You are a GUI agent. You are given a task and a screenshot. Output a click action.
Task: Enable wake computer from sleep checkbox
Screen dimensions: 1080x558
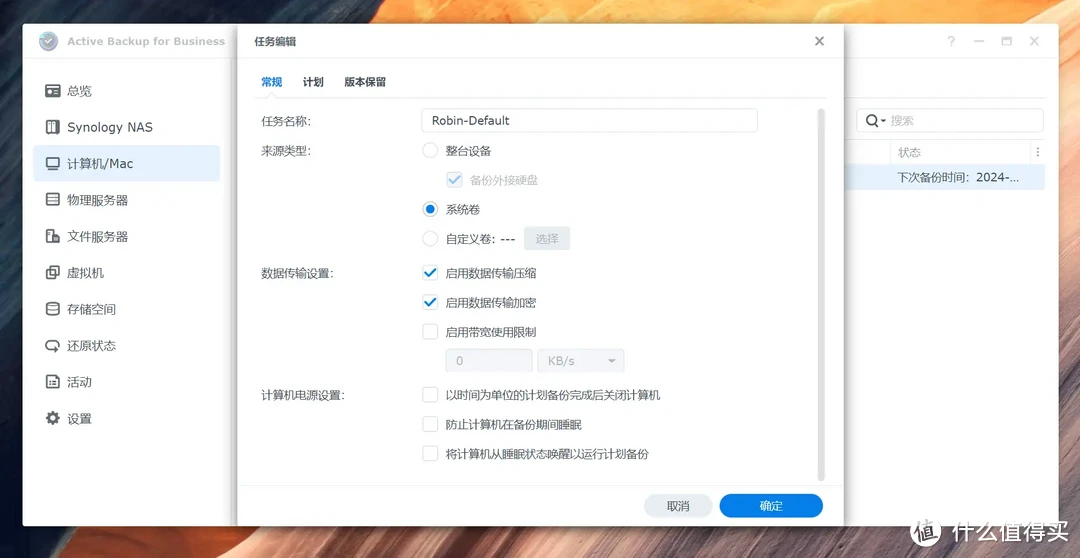click(x=430, y=454)
